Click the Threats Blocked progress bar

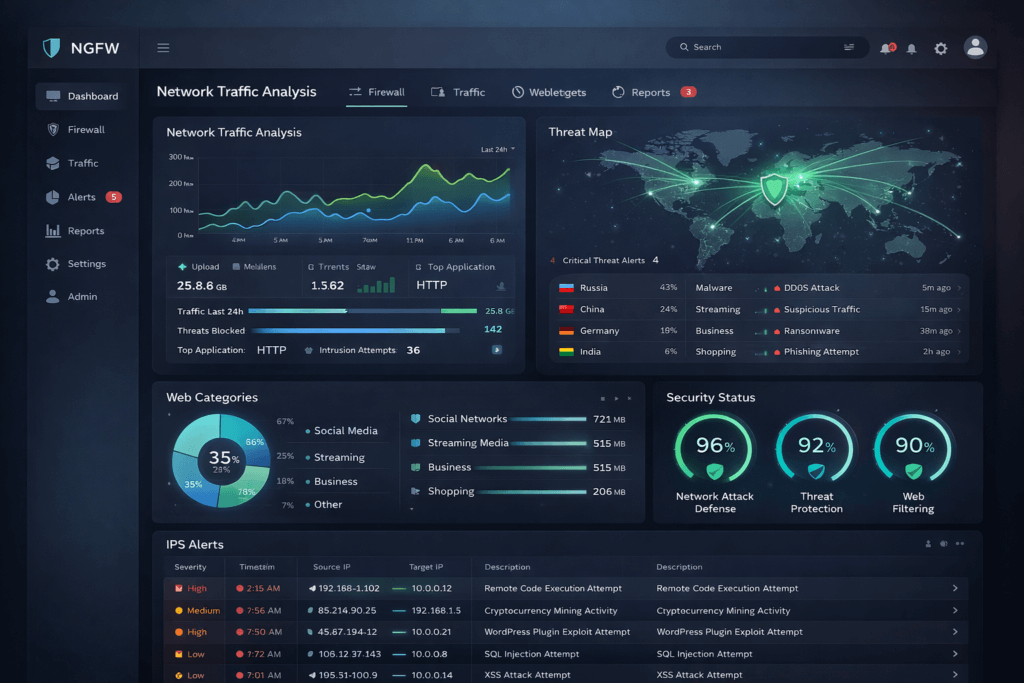346,330
